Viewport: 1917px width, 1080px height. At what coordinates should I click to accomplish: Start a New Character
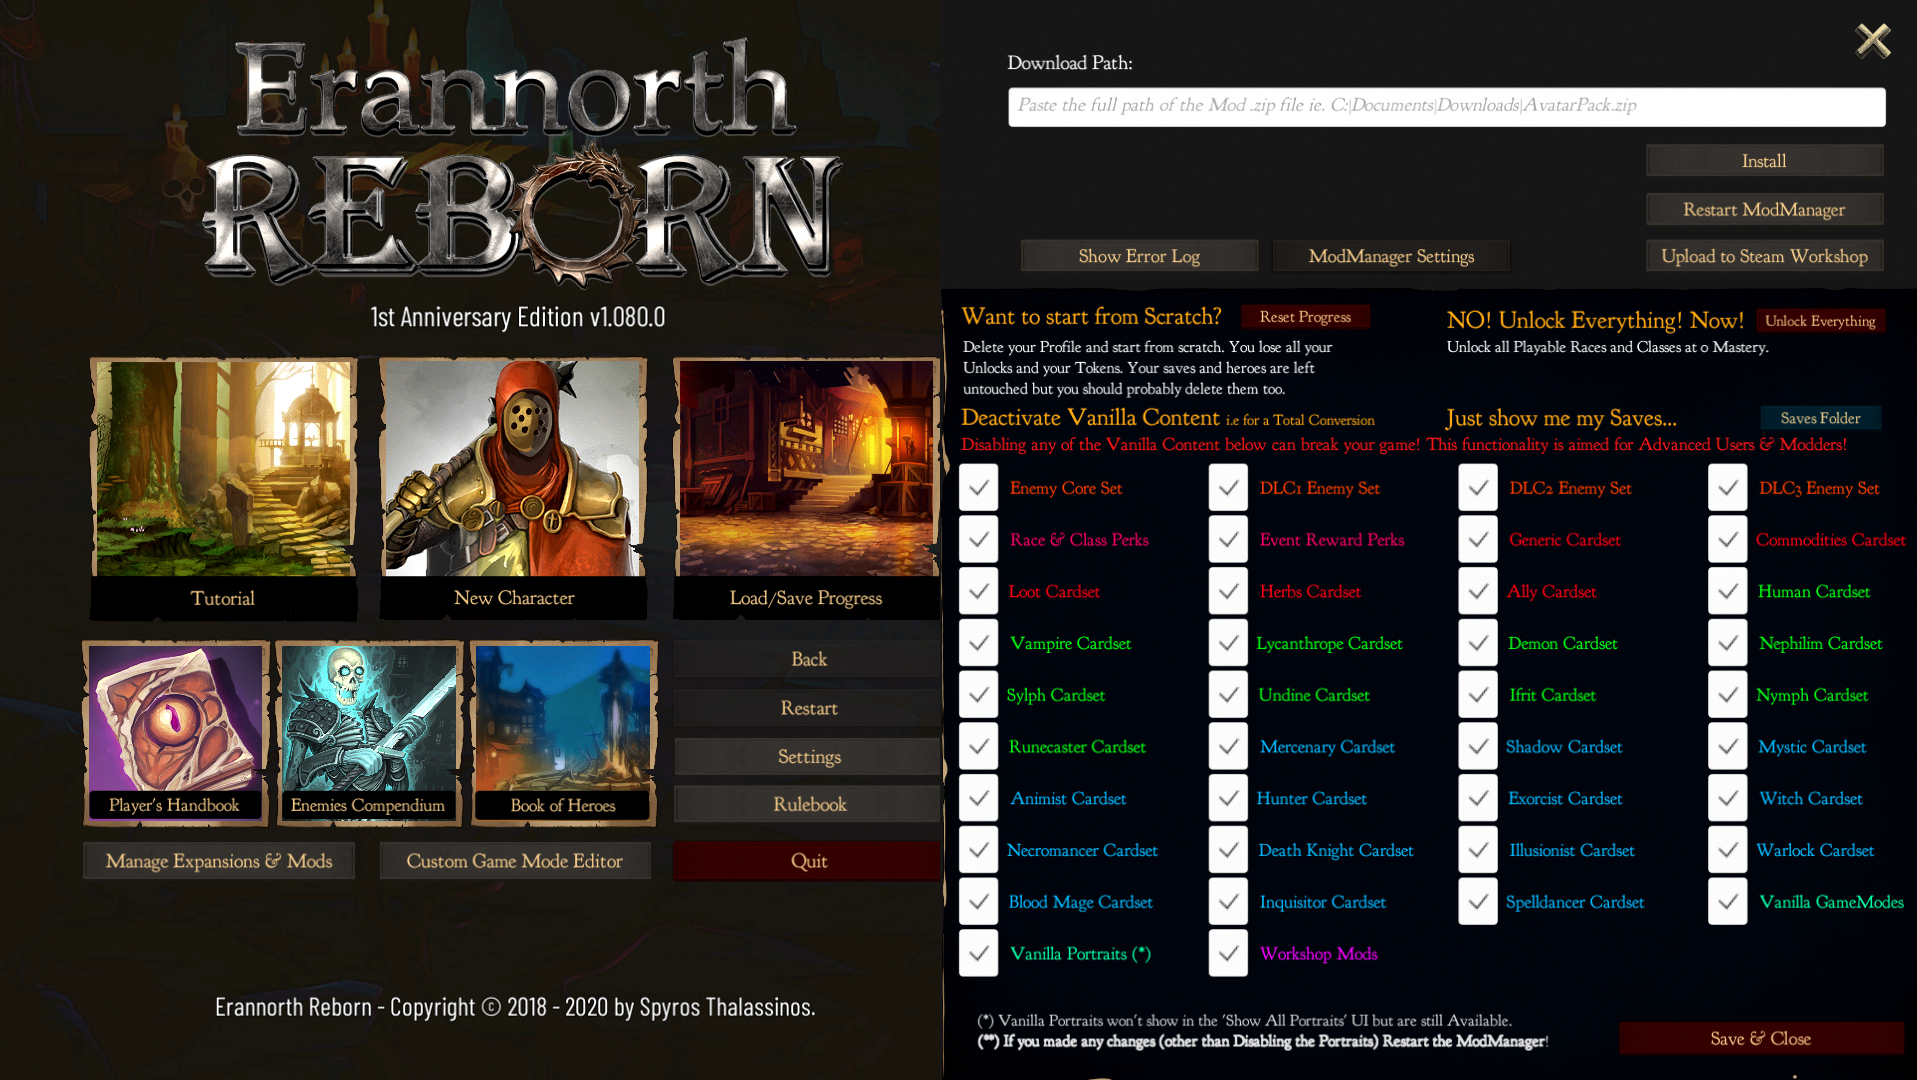click(513, 488)
